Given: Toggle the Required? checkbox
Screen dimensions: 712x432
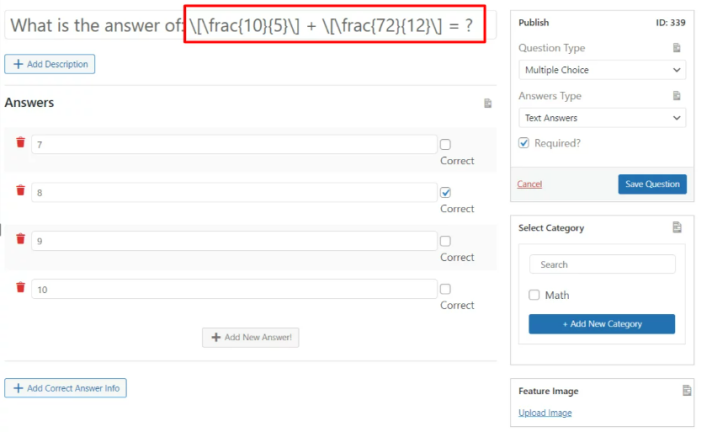Looking at the screenshot, I should pos(524,143).
